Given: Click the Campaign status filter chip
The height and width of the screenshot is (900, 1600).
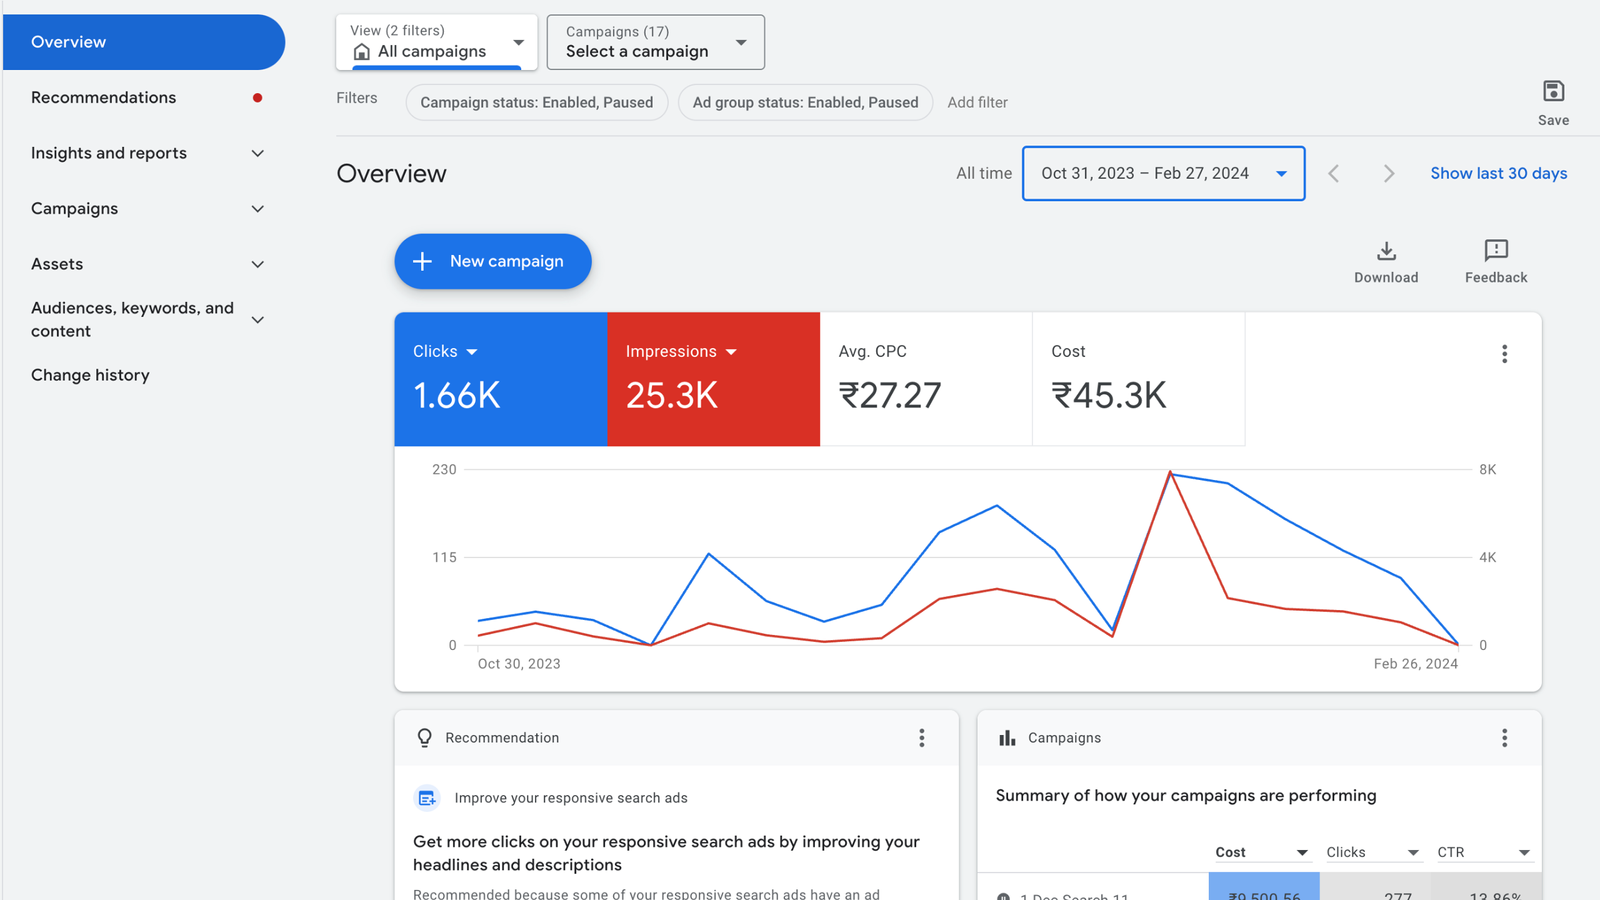Looking at the screenshot, I should [x=536, y=103].
